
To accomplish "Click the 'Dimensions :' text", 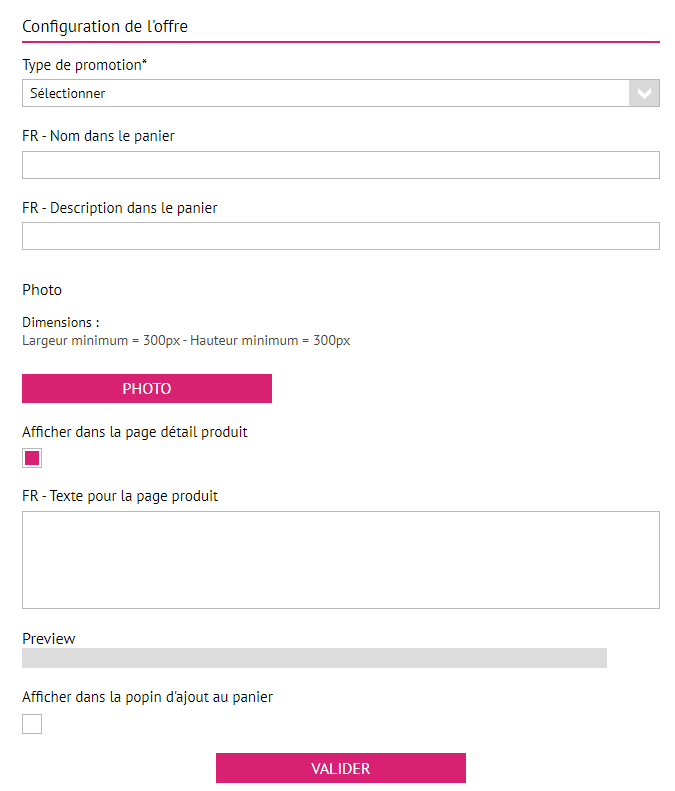I will coord(61,323).
